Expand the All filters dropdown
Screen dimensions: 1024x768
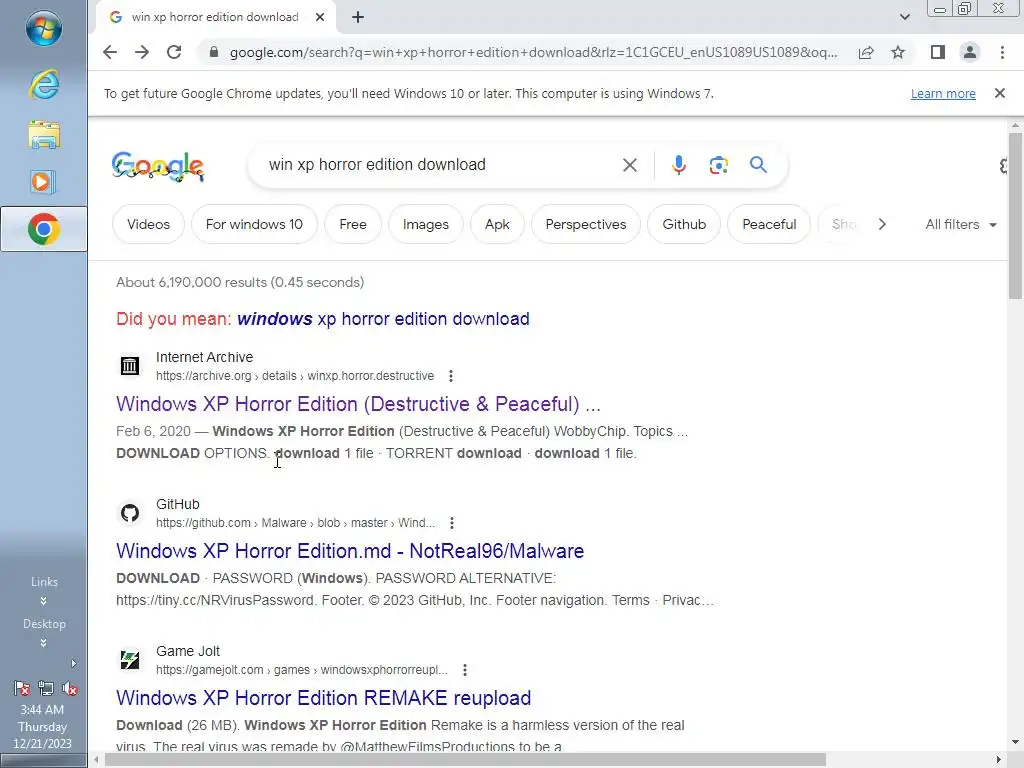(961, 224)
